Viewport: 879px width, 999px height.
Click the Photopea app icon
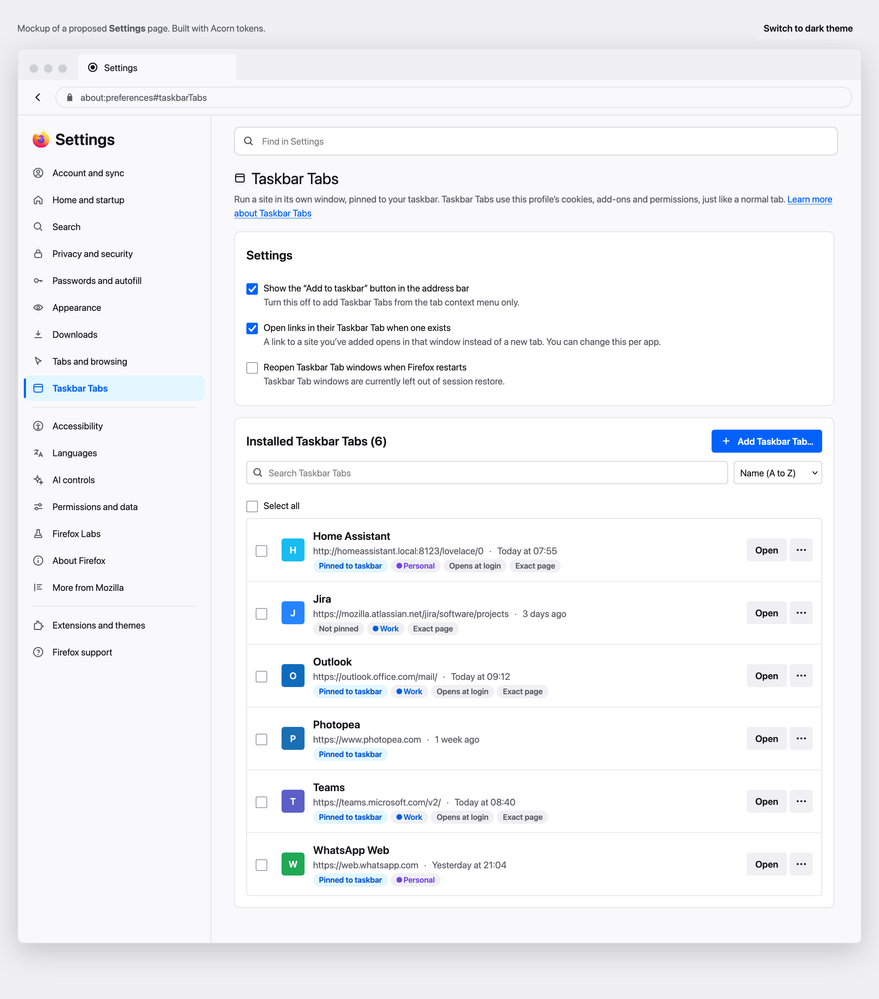[293, 739]
